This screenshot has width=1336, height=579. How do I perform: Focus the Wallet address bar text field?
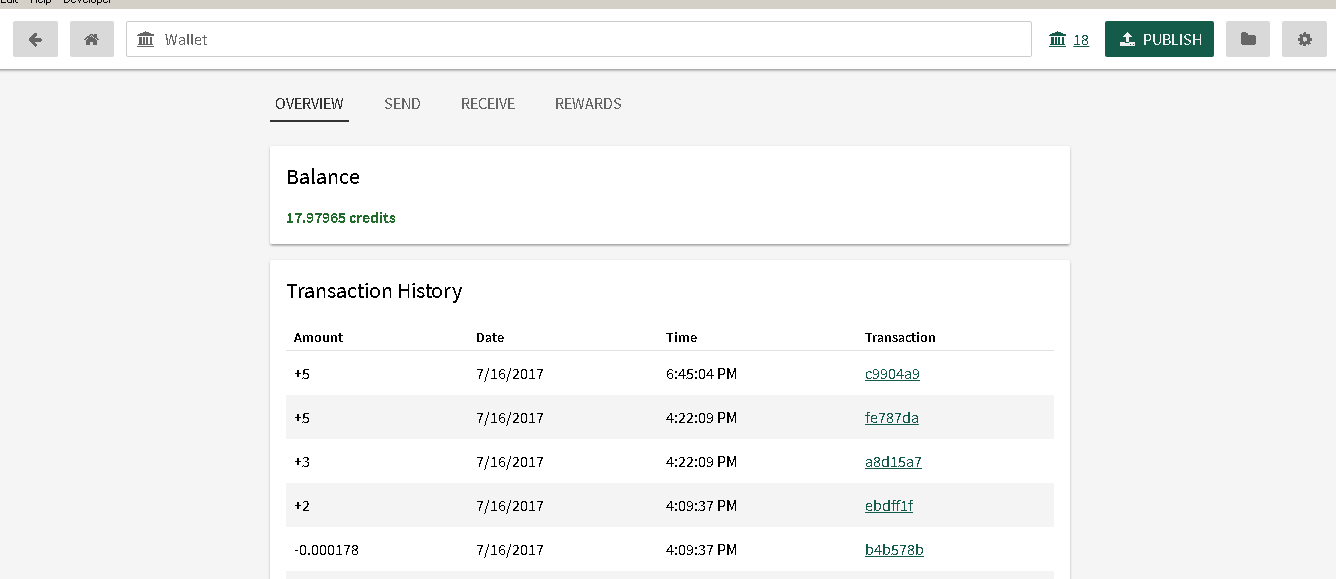[590, 40]
